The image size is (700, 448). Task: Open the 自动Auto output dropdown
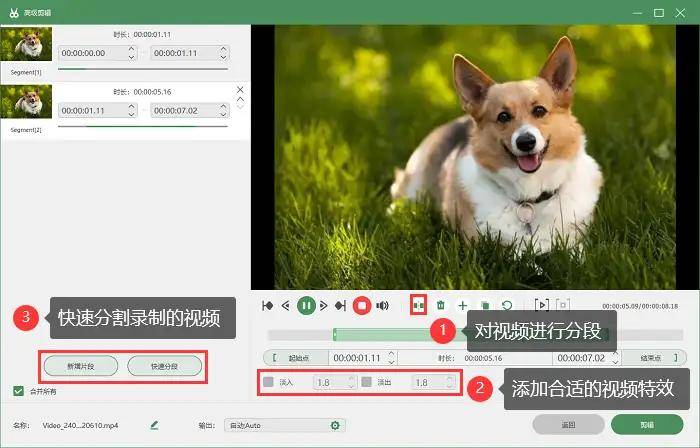click(x=284, y=425)
